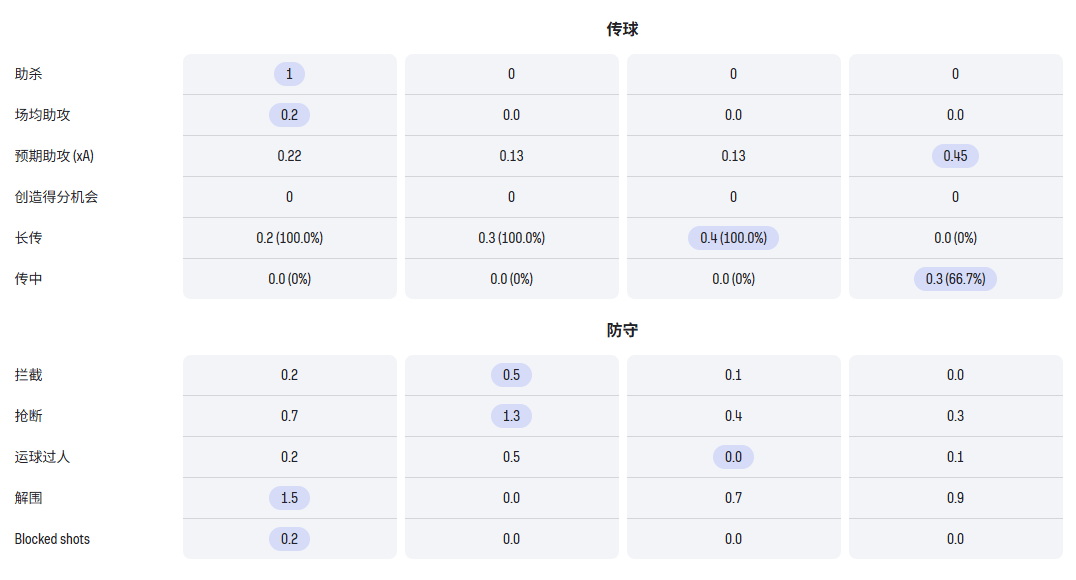Select the 助杀 row label
1076x580 pixels.
click(29, 74)
